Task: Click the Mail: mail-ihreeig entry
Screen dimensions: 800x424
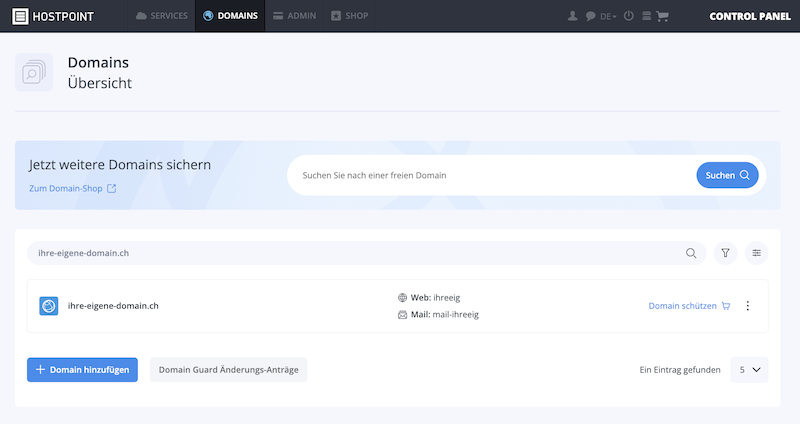Action: (x=438, y=314)
